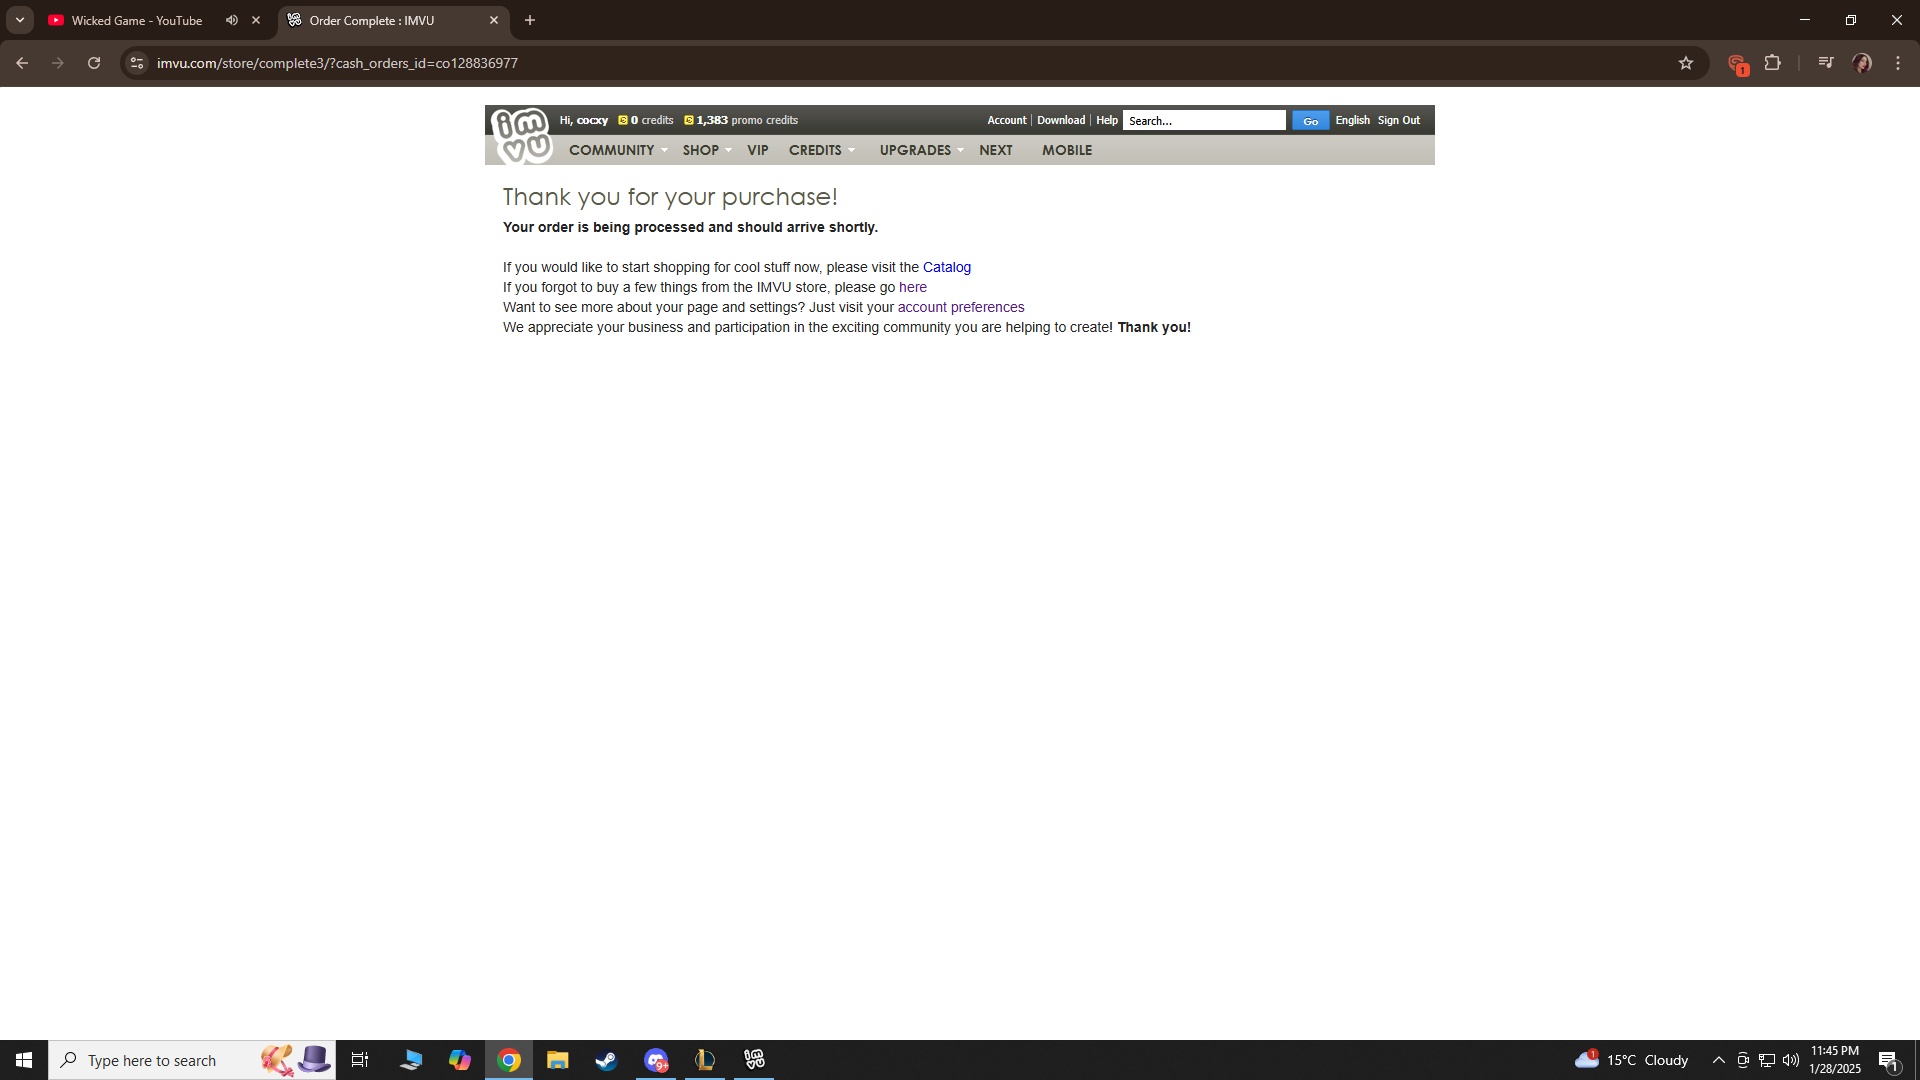The image size is (1920, 1080).
Task: Click the IMVU logo icon
Action: (x=521, y=136)
